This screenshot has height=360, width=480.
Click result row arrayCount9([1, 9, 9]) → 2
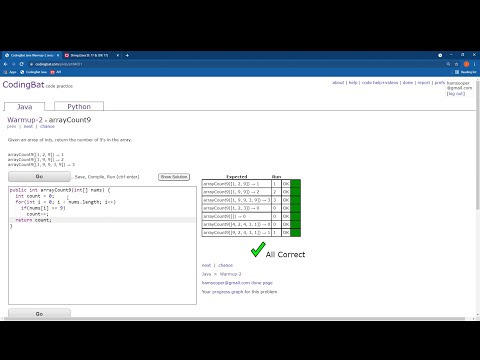pyautogui.click(x=251, y=192)
